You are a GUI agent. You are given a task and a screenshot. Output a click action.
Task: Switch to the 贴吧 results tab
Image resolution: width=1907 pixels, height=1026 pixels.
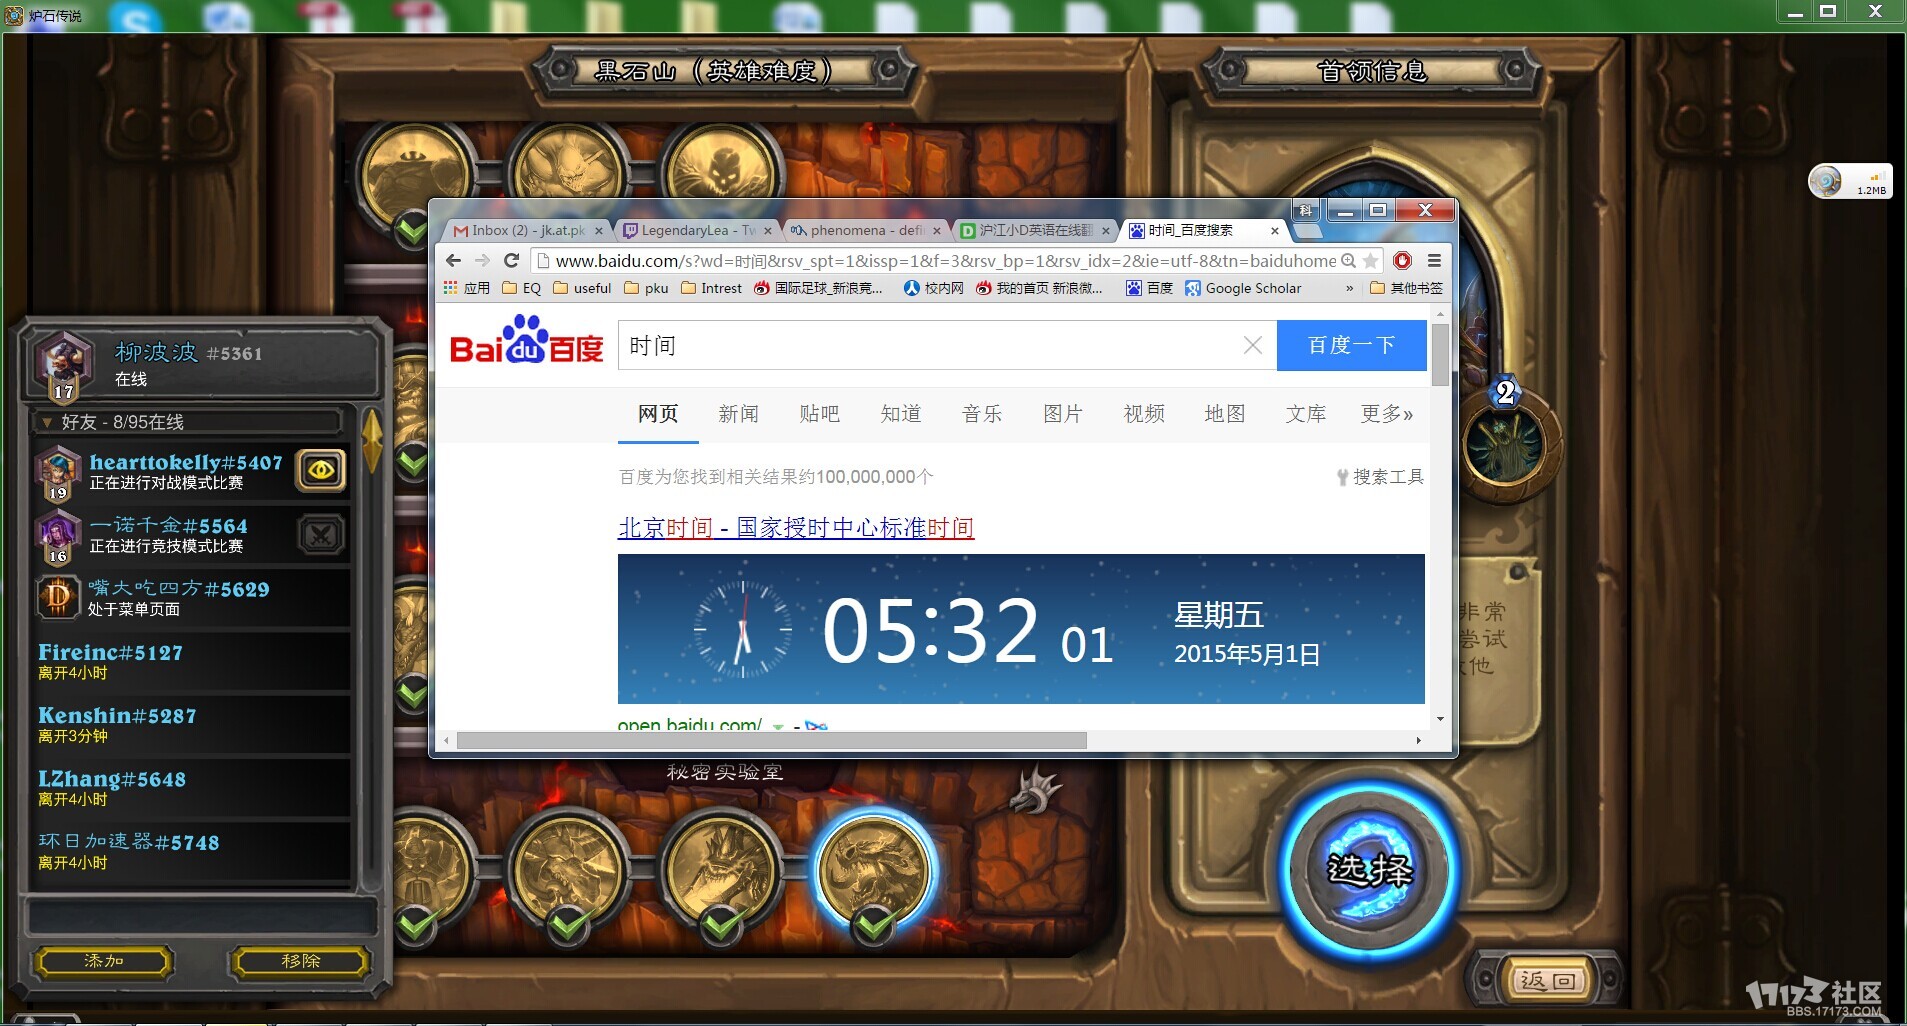819,414
